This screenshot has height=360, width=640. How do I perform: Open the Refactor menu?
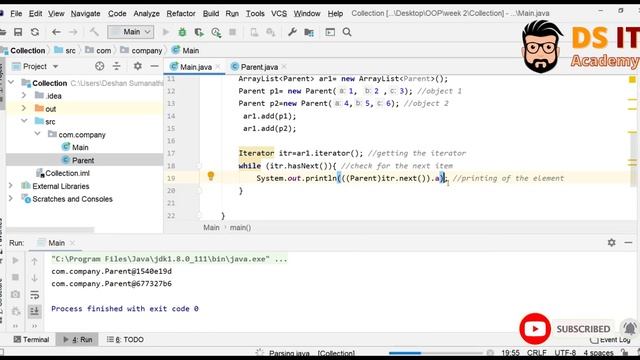click(x=181, y=13)
